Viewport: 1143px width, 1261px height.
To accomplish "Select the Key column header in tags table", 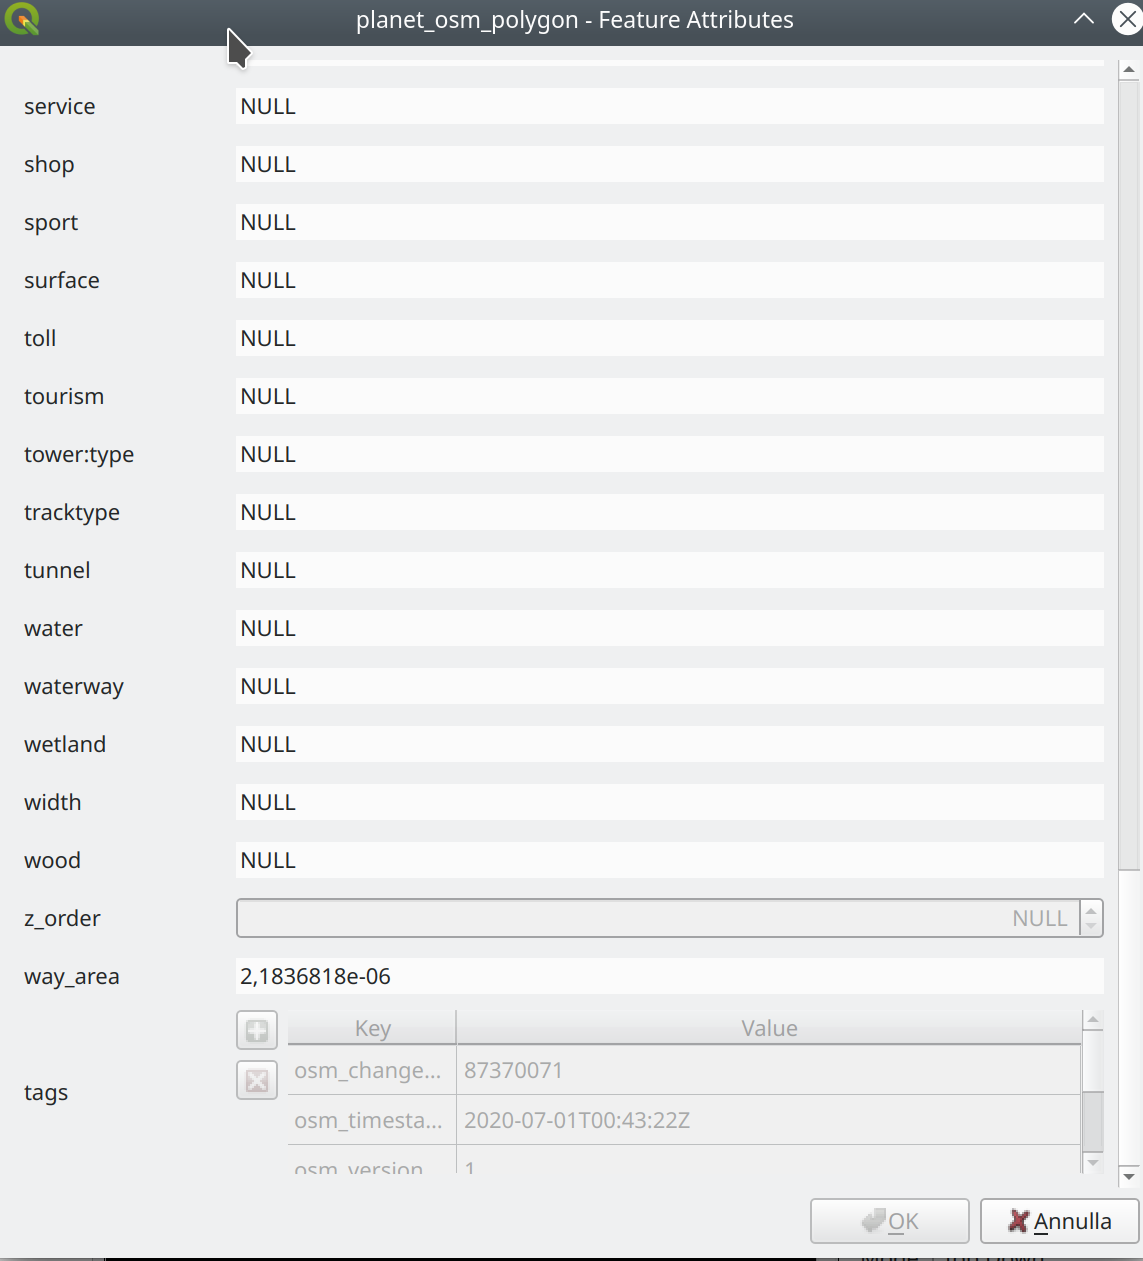I will pyautogui.click(x=372, y=1028).
